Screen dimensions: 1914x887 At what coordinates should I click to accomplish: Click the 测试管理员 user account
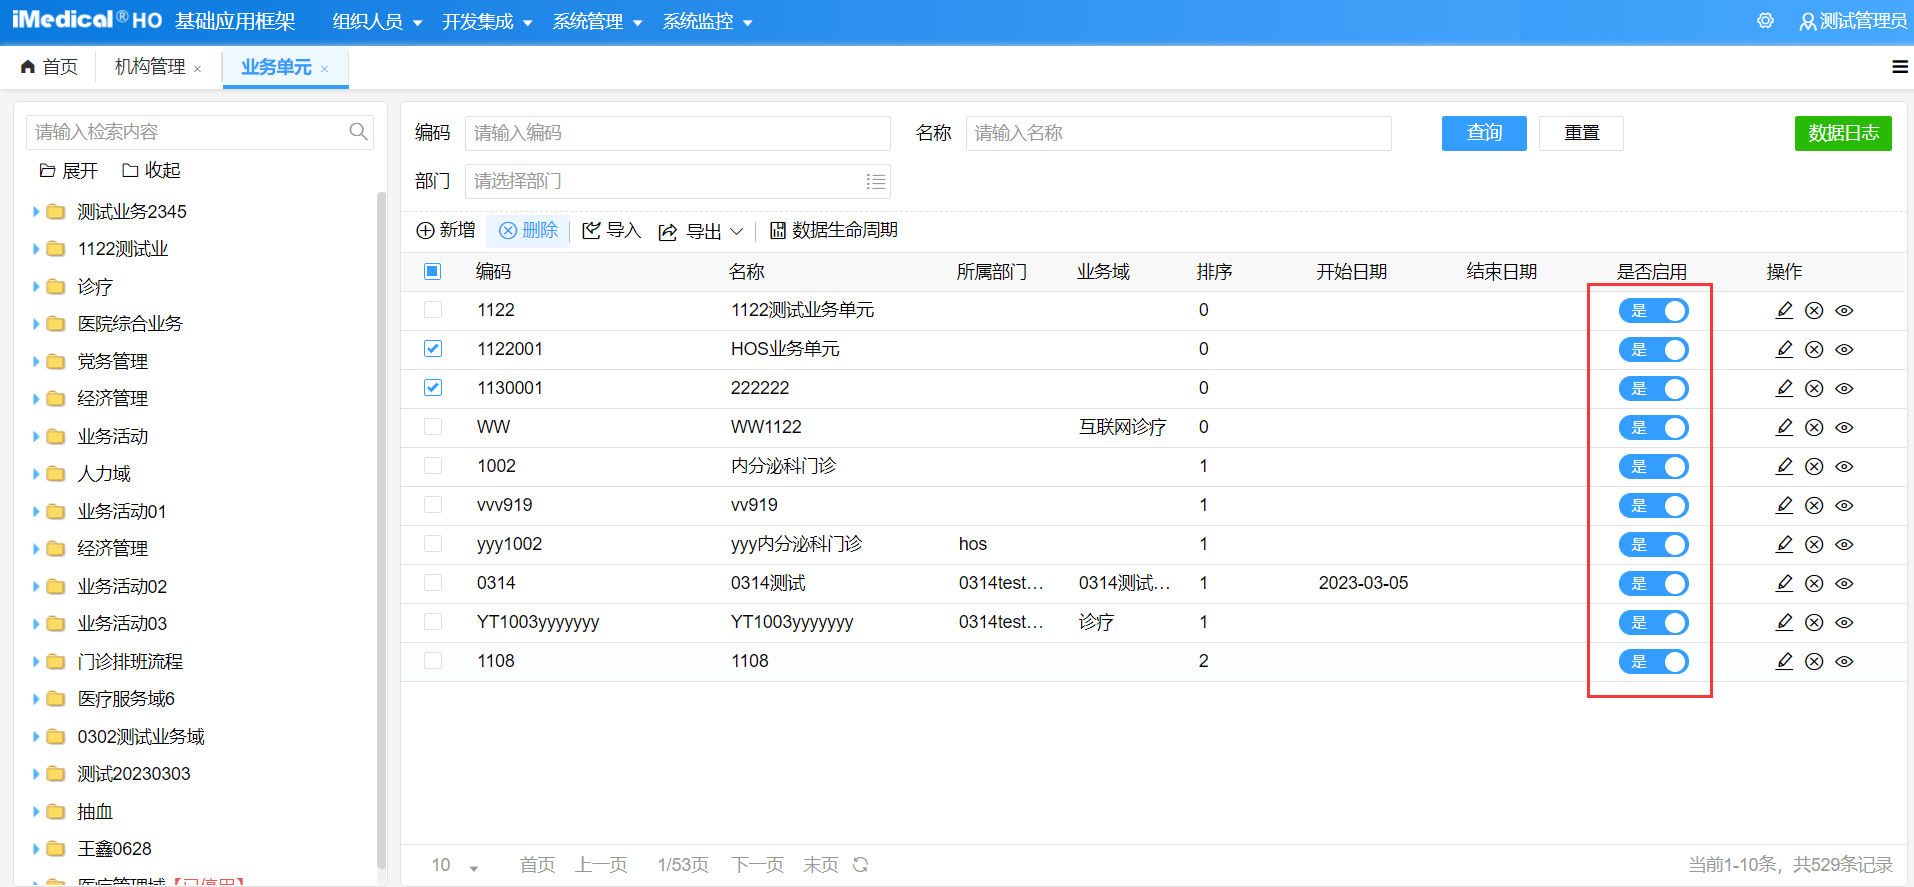pyautogui.click(x=1853, y=21)
